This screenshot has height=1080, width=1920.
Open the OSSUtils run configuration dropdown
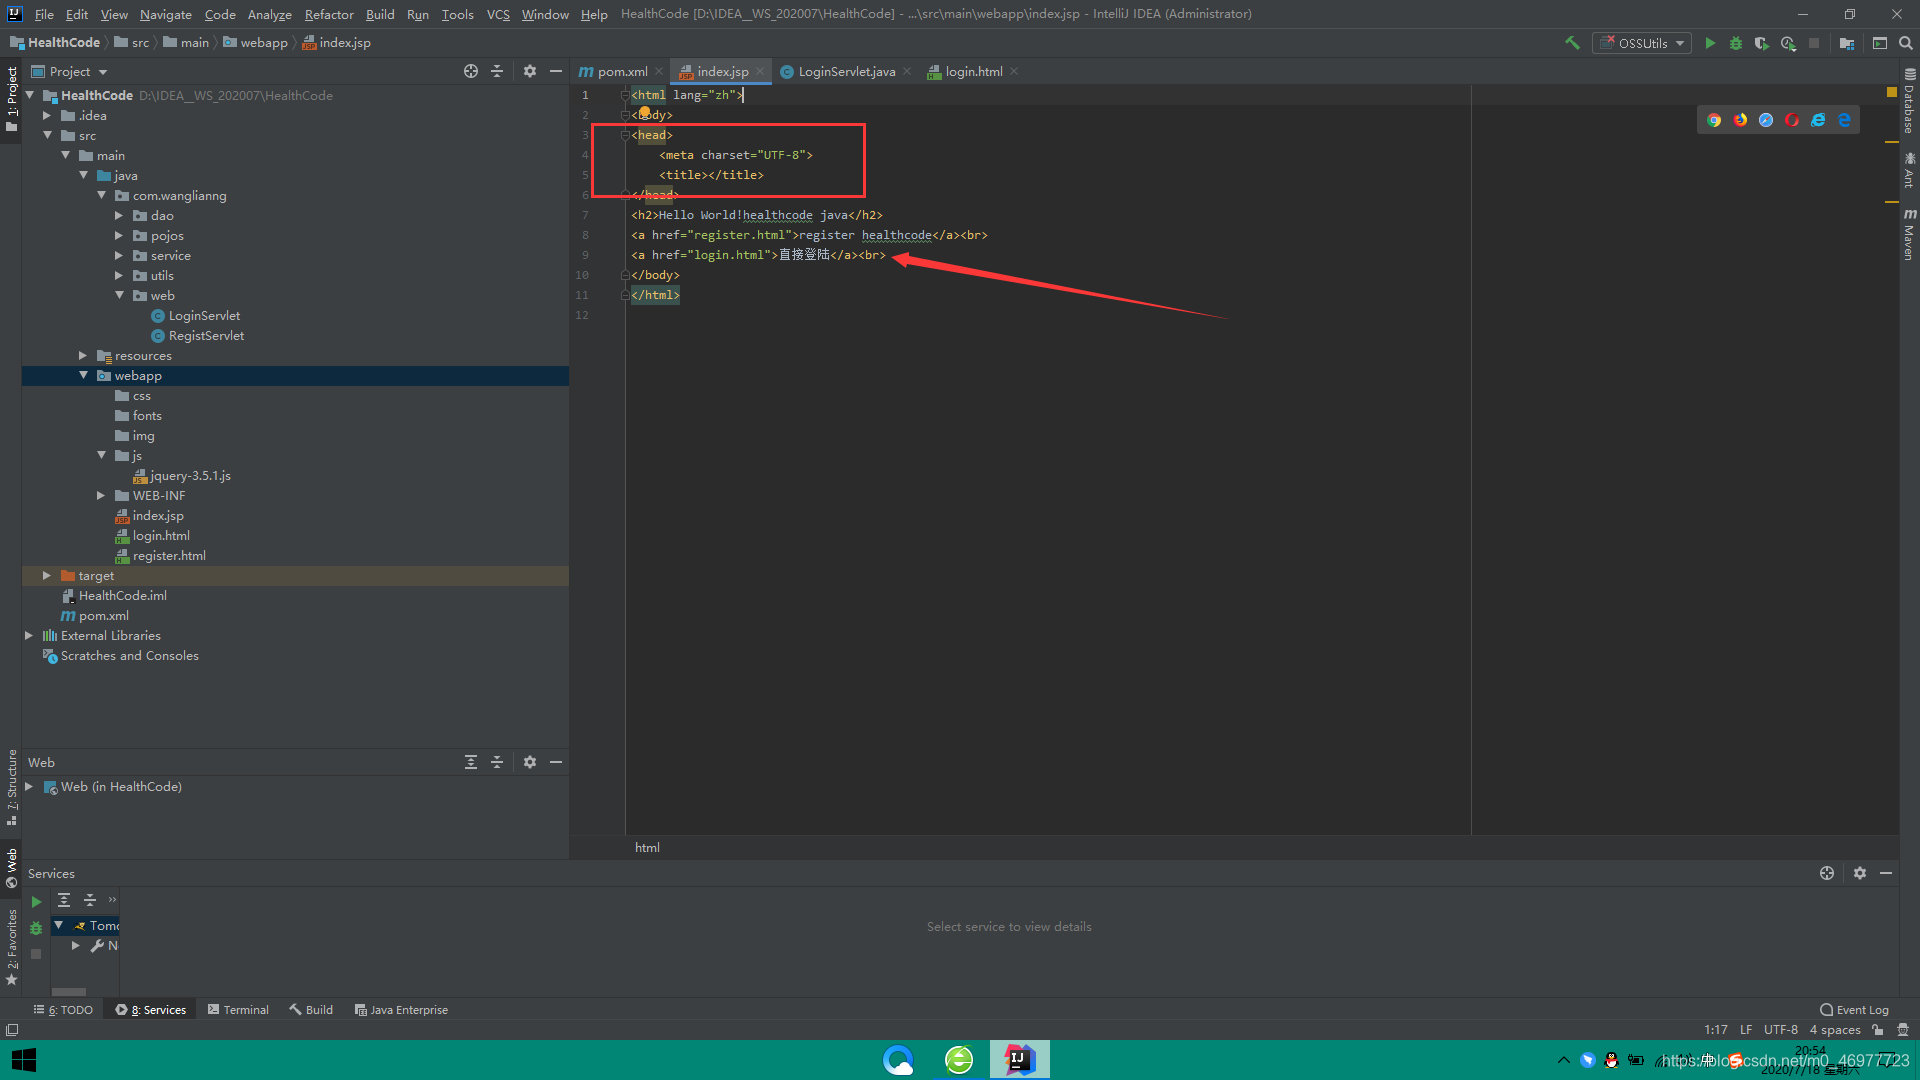pyautogui.click(x=1643, y=43)
